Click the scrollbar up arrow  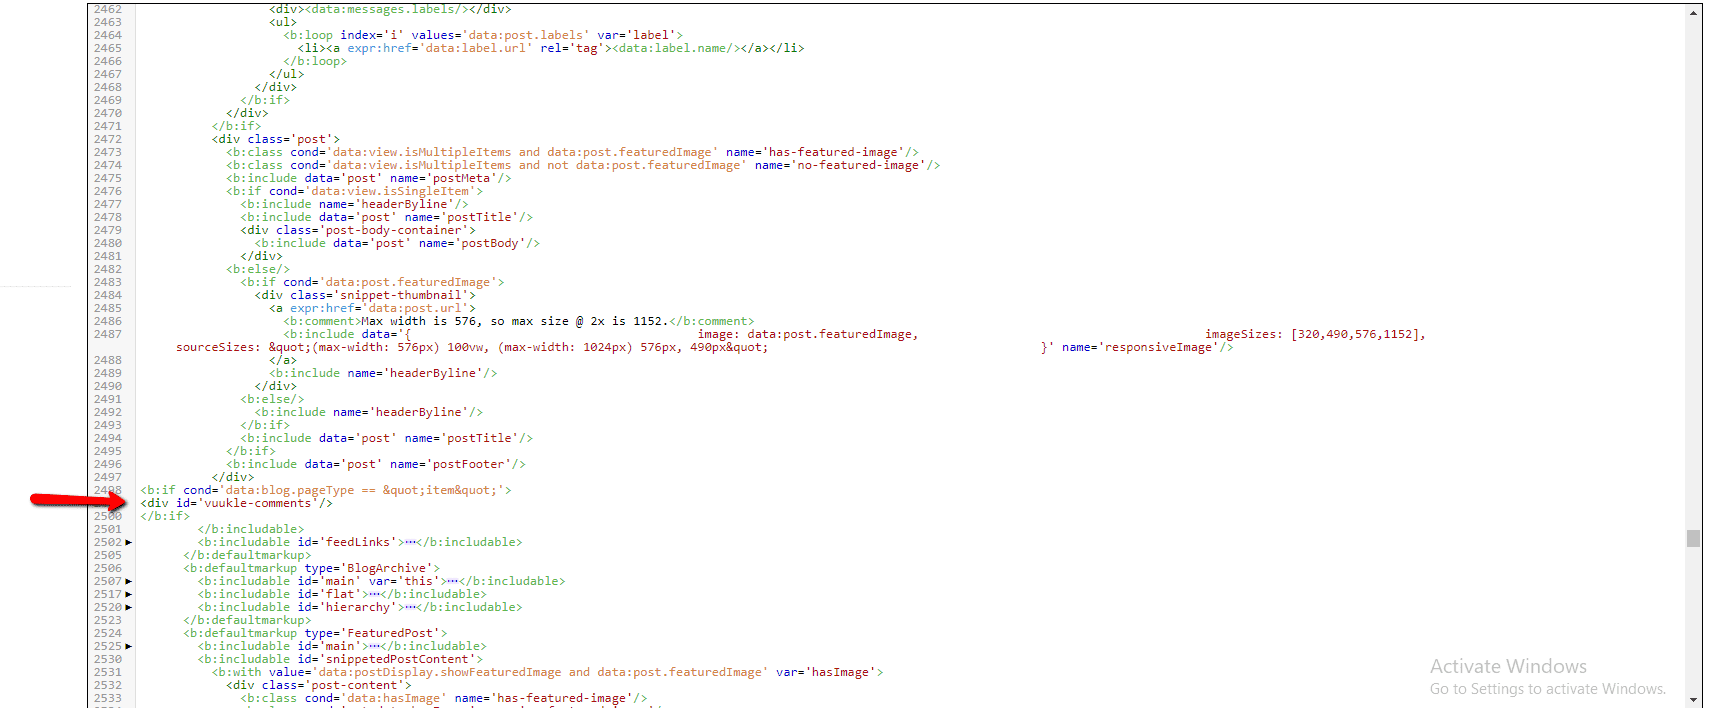pos(1693,12)
